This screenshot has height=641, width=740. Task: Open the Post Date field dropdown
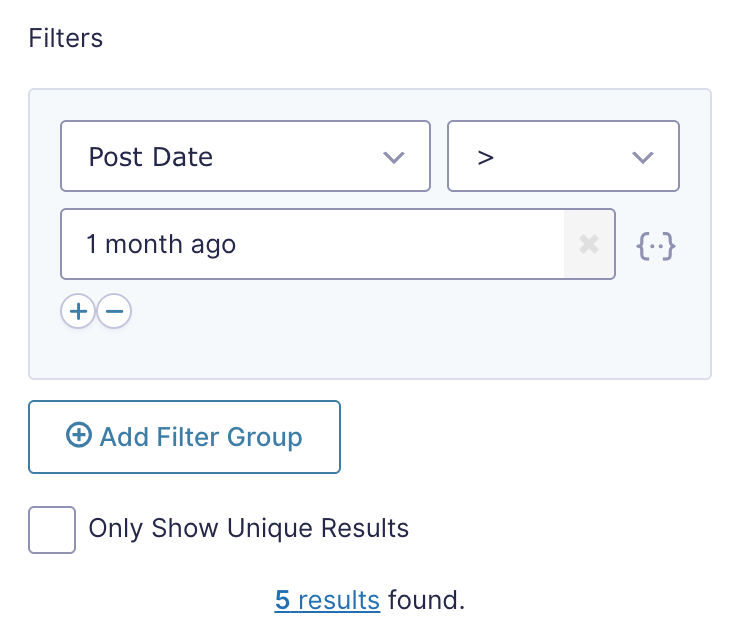(245, 156)
